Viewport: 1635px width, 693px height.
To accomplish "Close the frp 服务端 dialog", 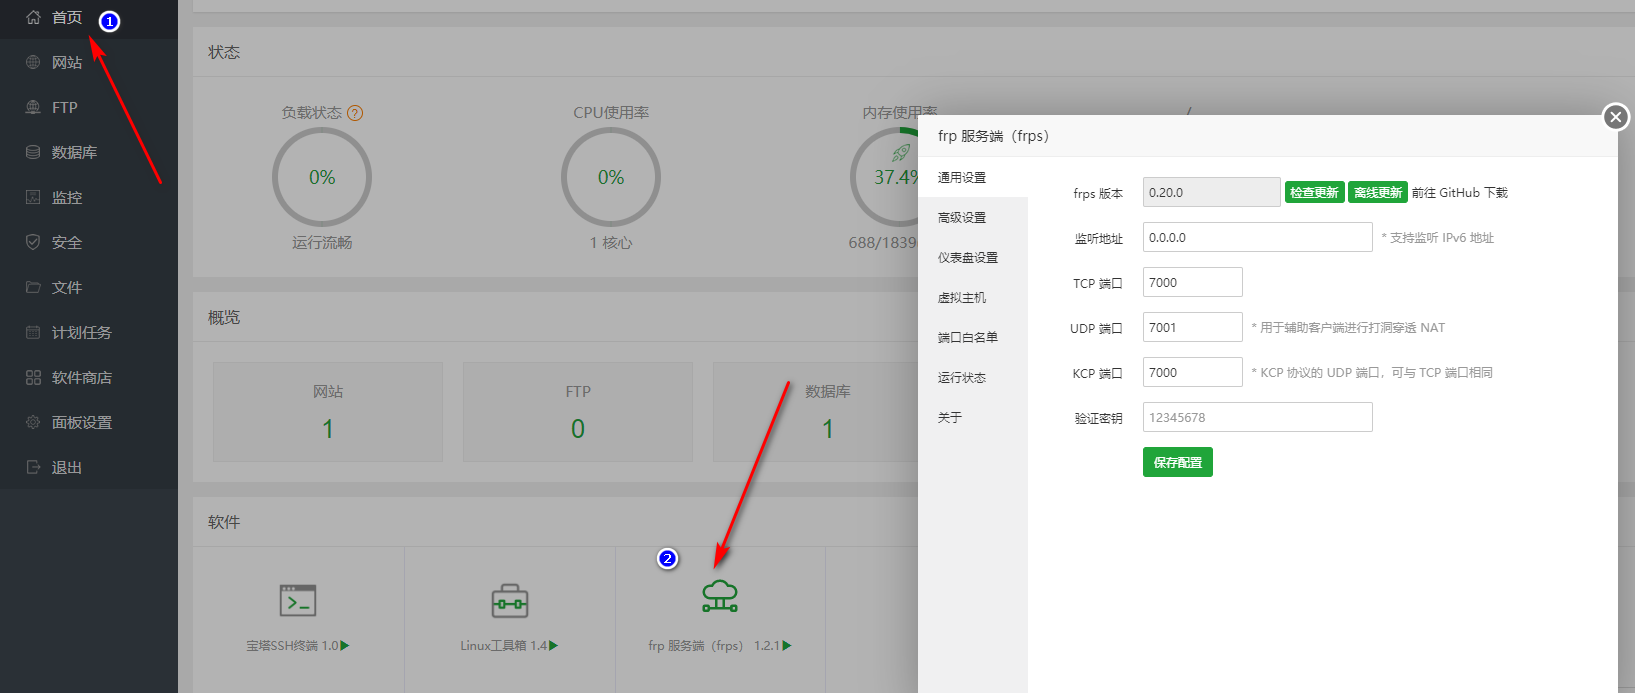I will [1616, 117].
